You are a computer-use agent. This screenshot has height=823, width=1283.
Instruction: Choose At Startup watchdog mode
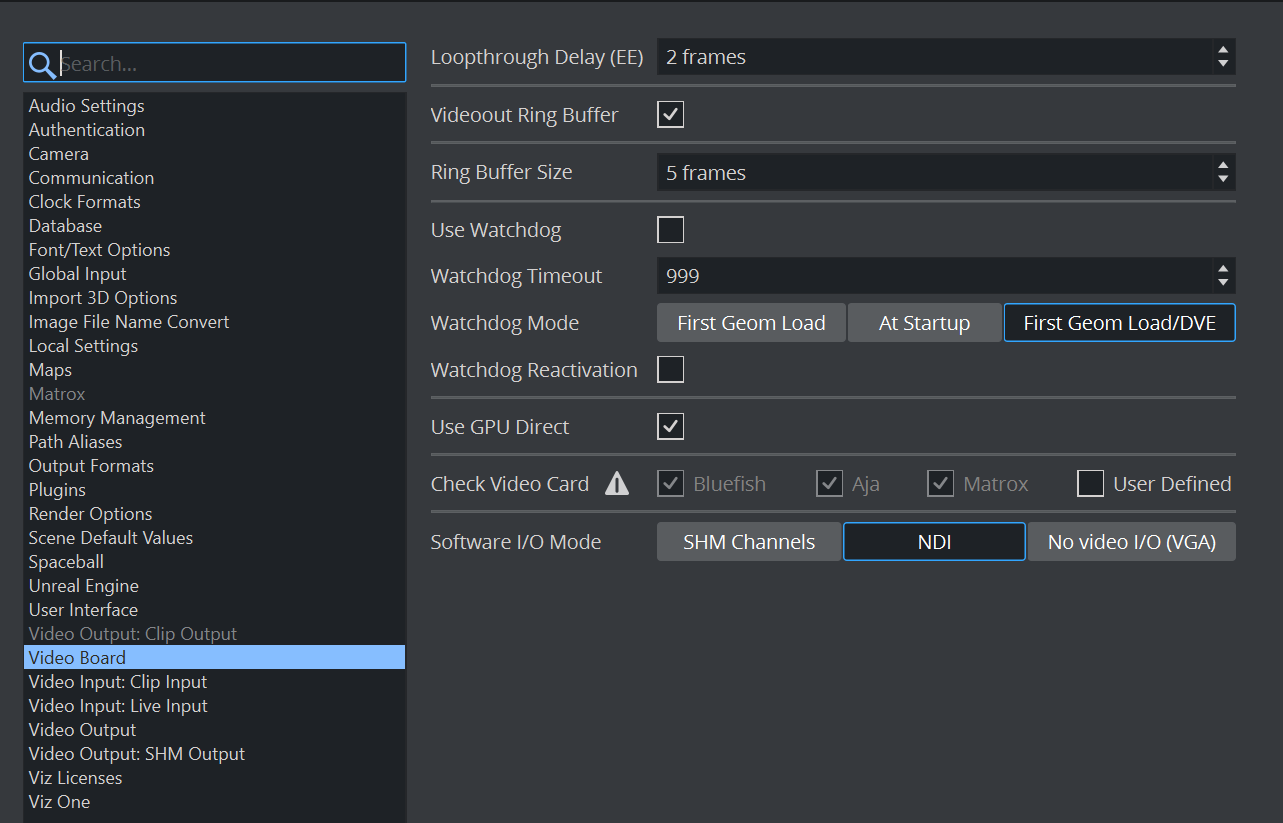(x=924, y=323)
